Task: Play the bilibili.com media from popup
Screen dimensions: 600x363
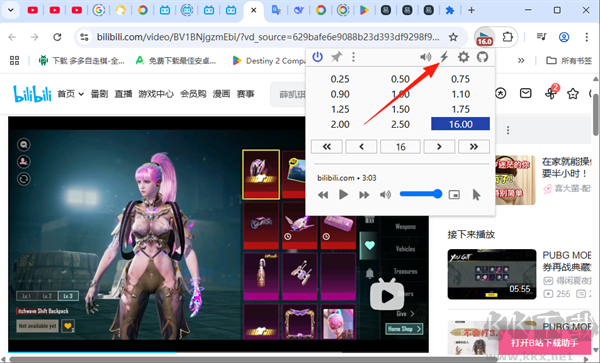Action: tap(343, 195)
